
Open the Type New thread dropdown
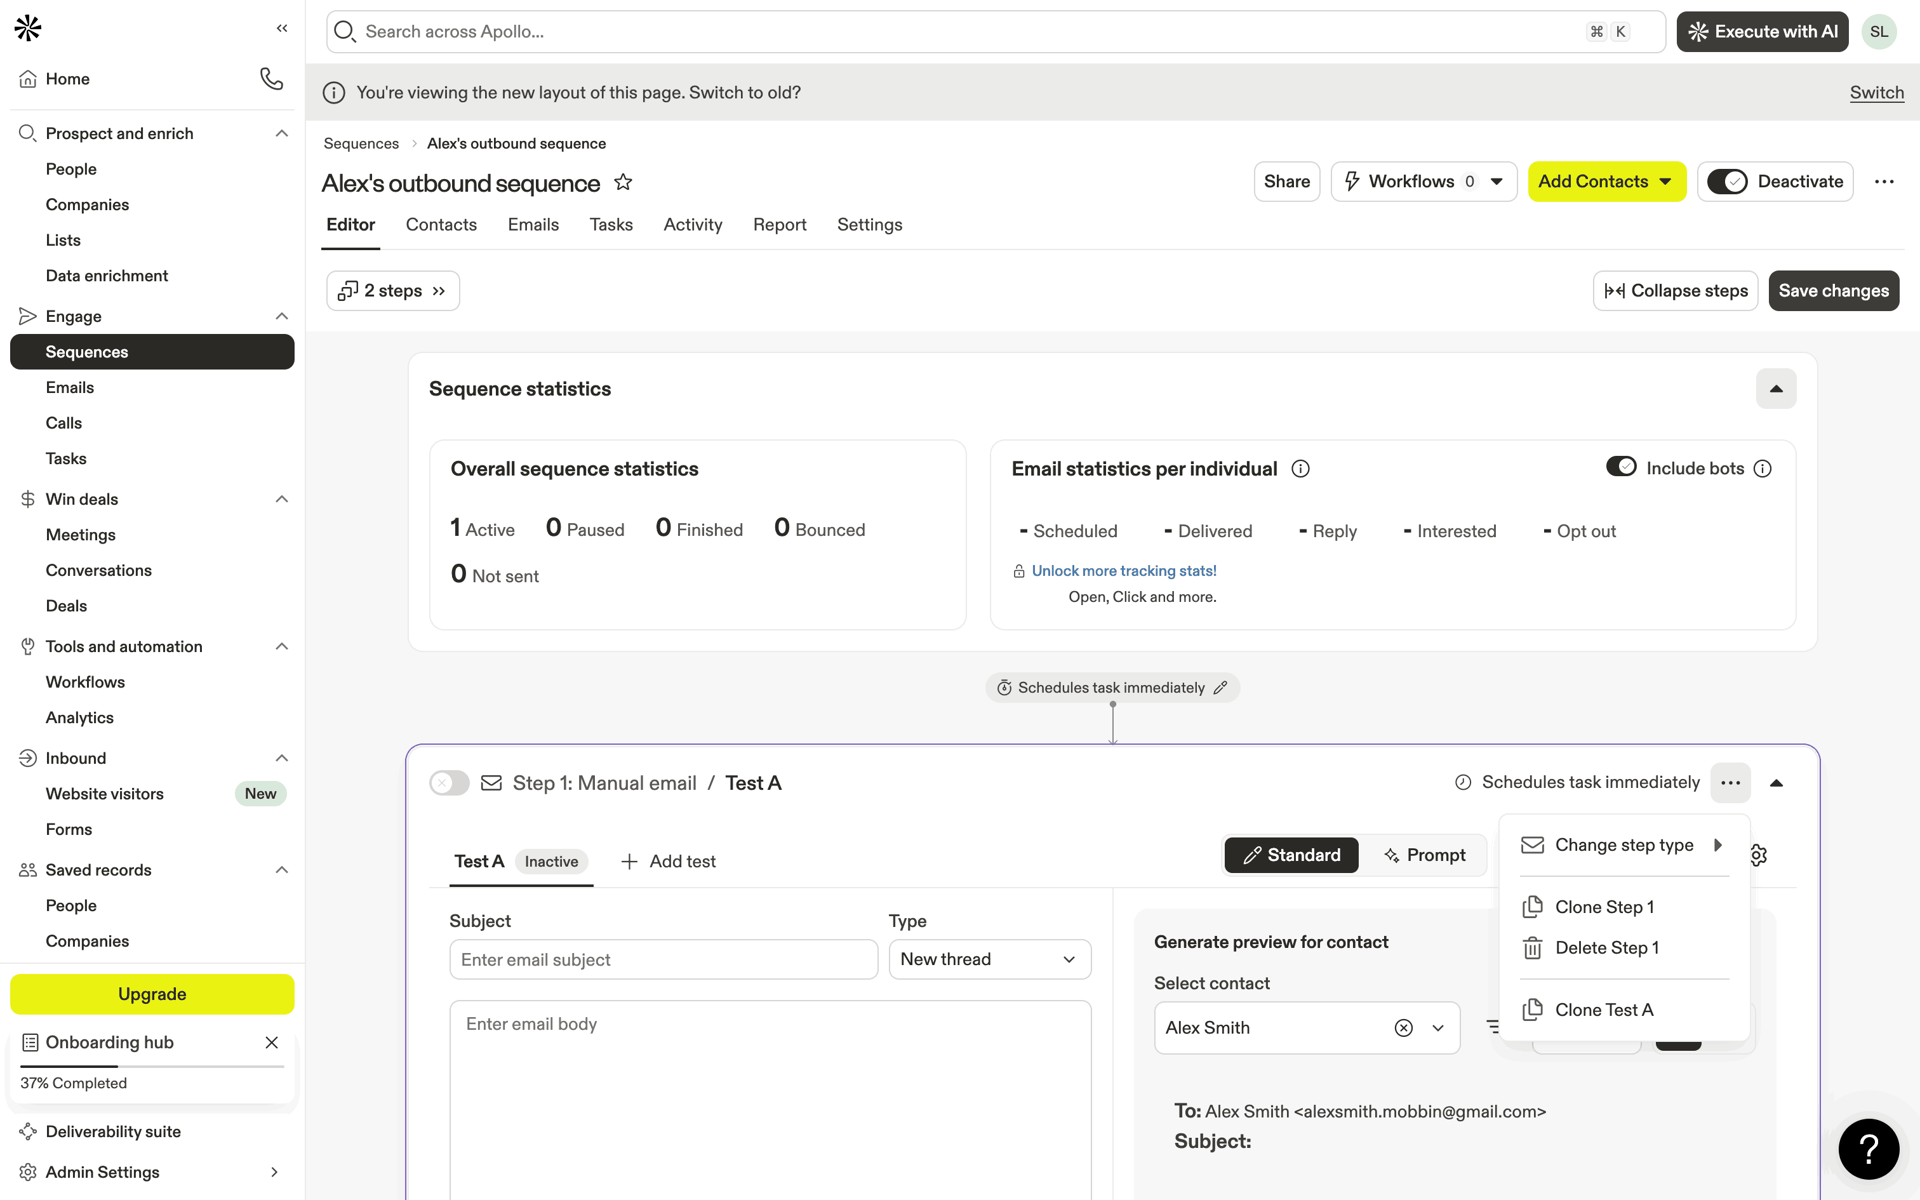tap(990, 959)
